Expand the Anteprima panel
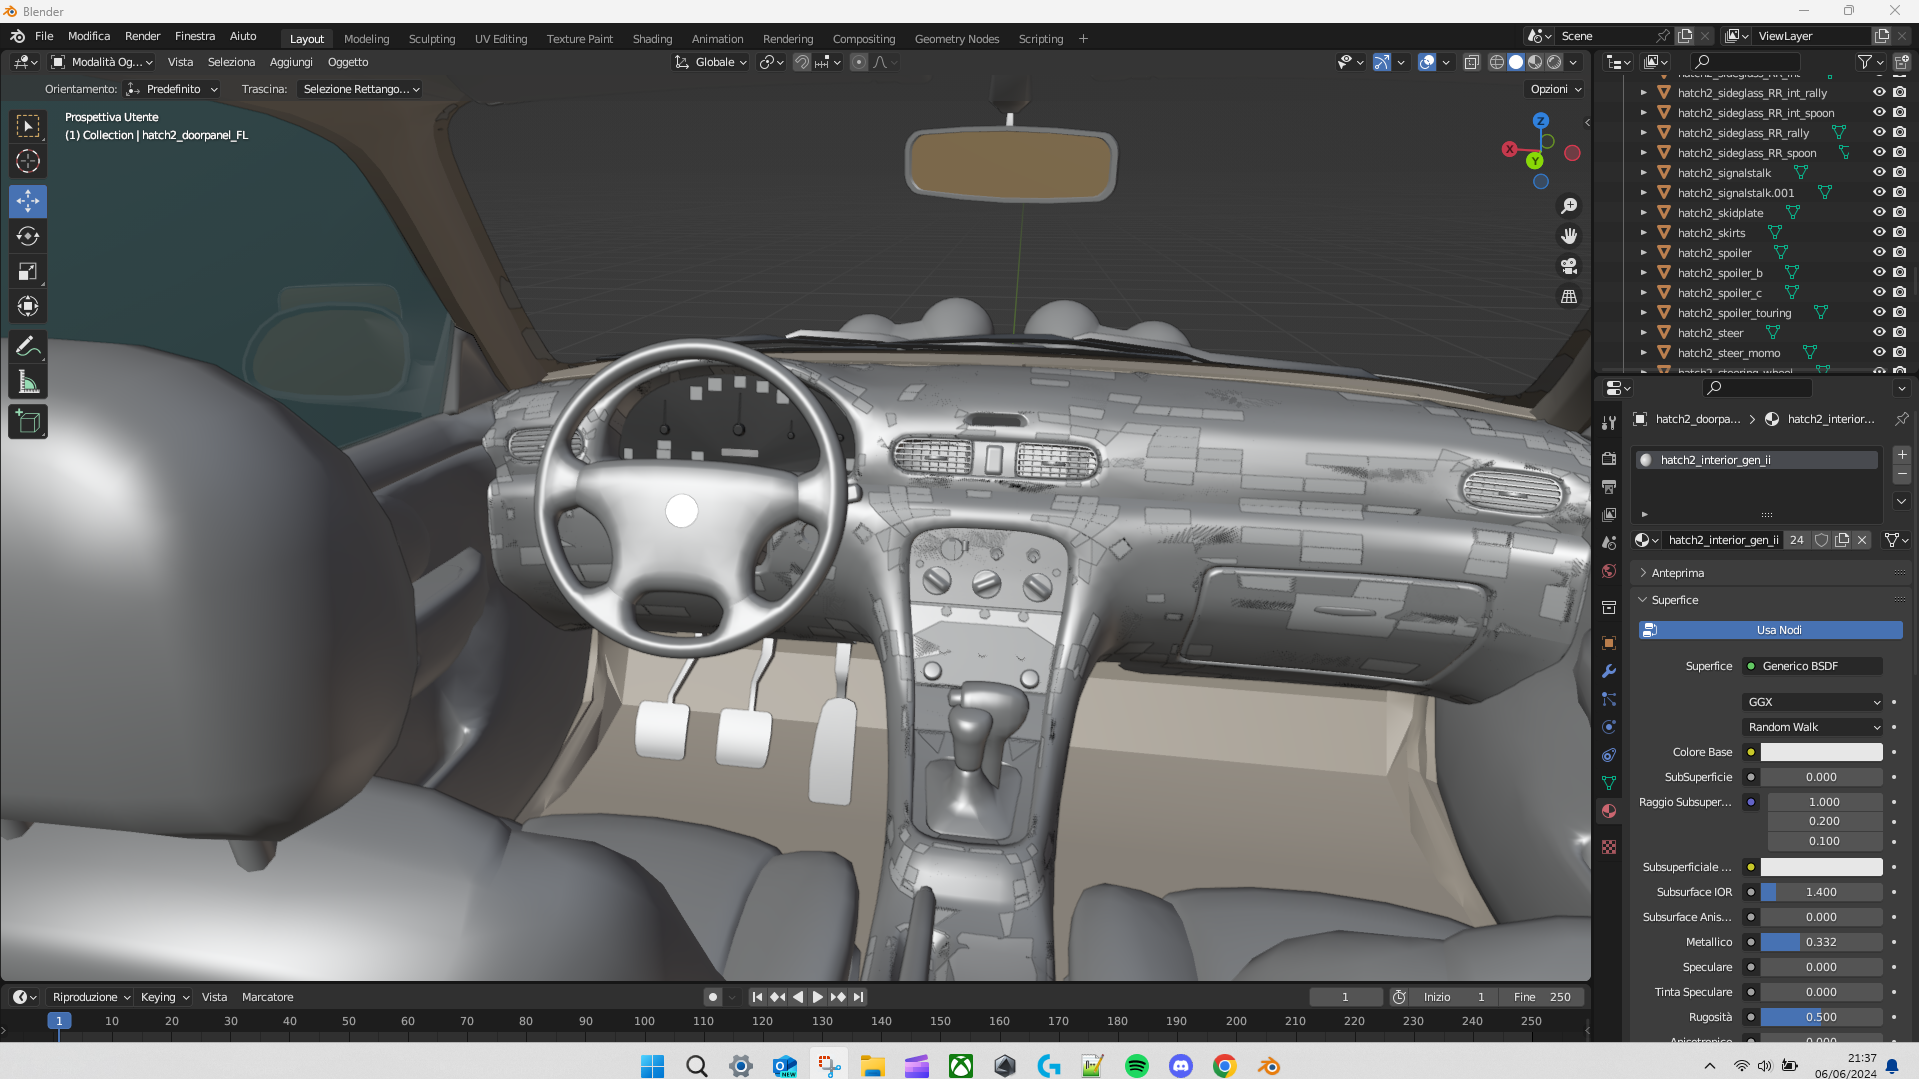Viewport: 1919px width, 1079px height. click(x=1677, y=573)
